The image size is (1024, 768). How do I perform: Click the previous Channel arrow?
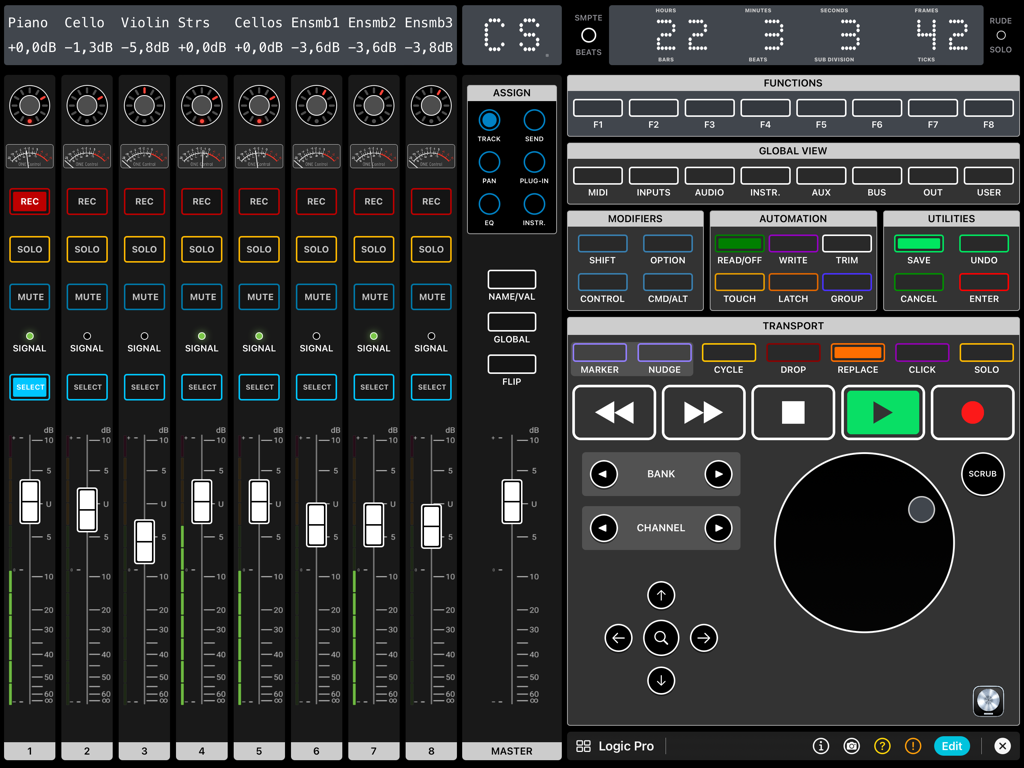[603, 528]
